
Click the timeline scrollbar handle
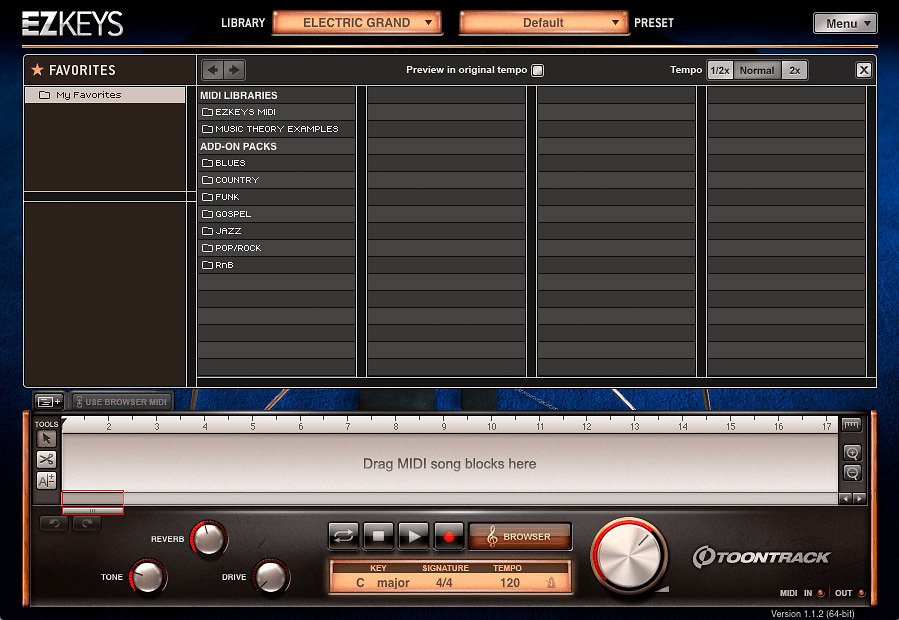[x=92, y=510]
